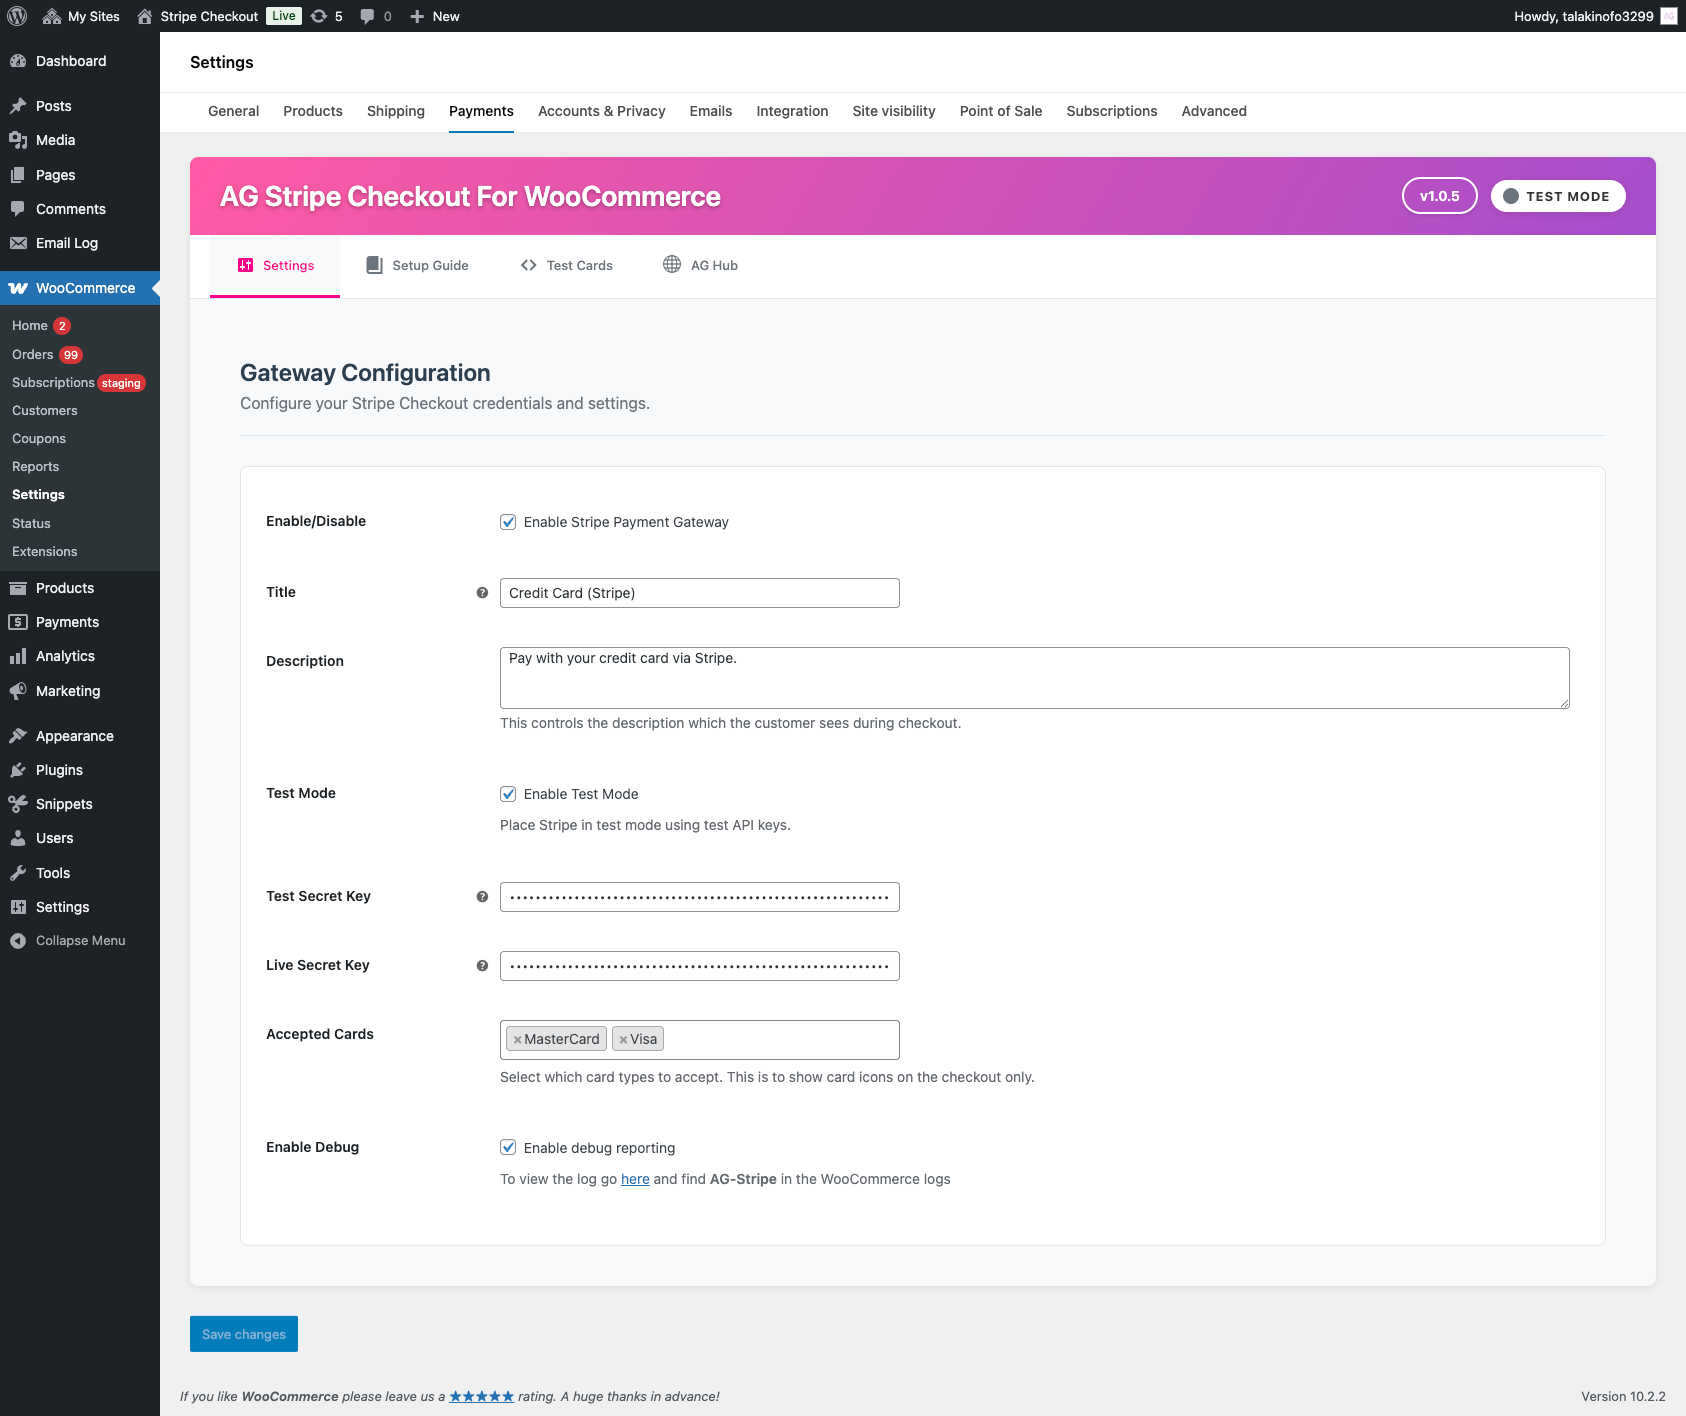The height and width of the screenshot is (1416, 1686).
Task: Click the Save changes button
Action: tap(244, 1334)
